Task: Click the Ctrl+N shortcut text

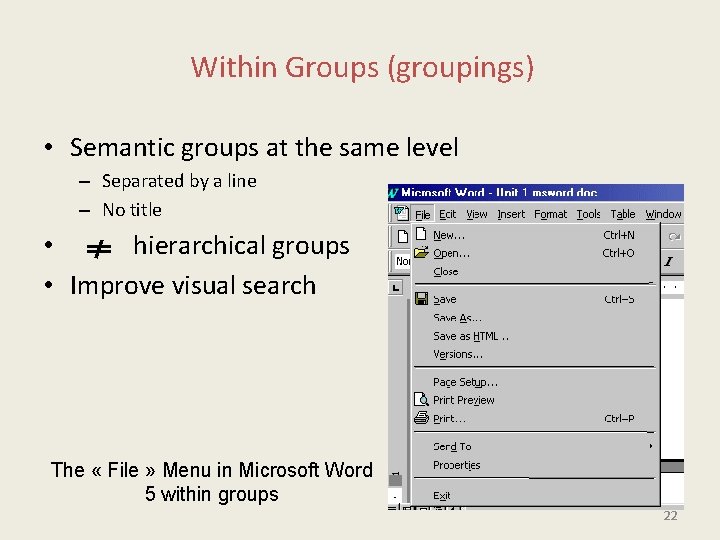Action: click(619, 235)
